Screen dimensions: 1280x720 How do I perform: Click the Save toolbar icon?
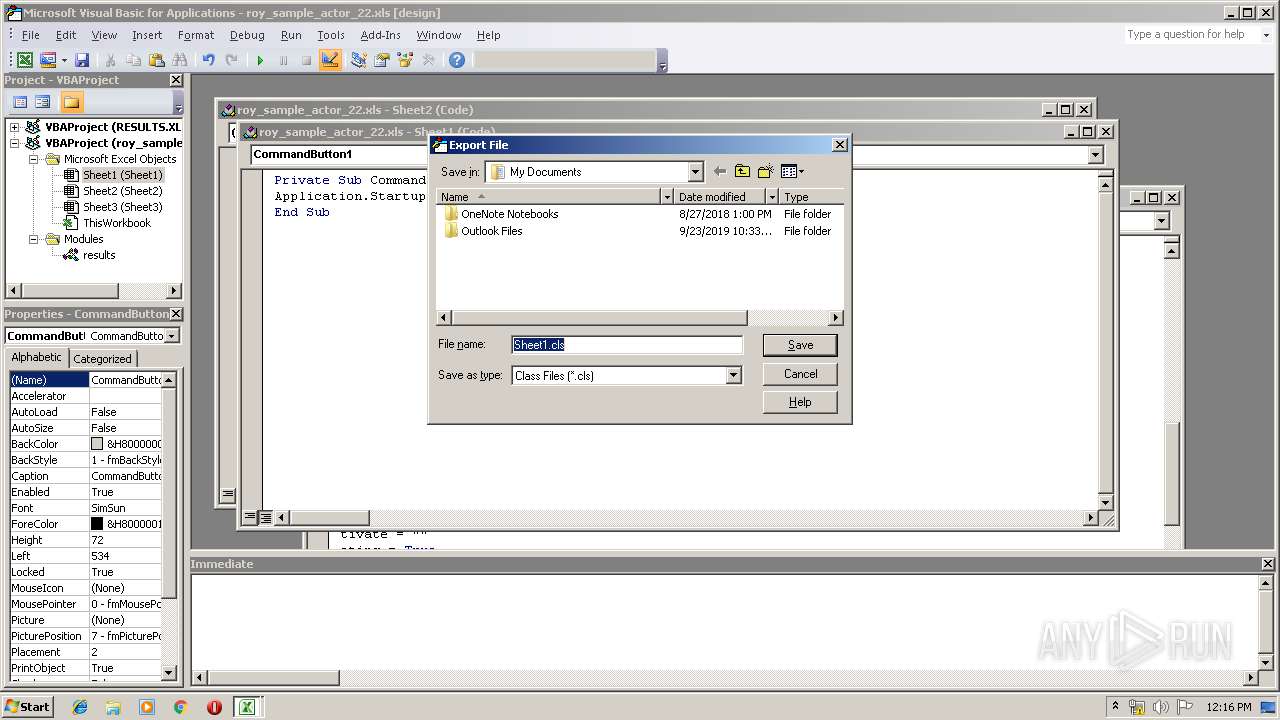click(82, 60)
